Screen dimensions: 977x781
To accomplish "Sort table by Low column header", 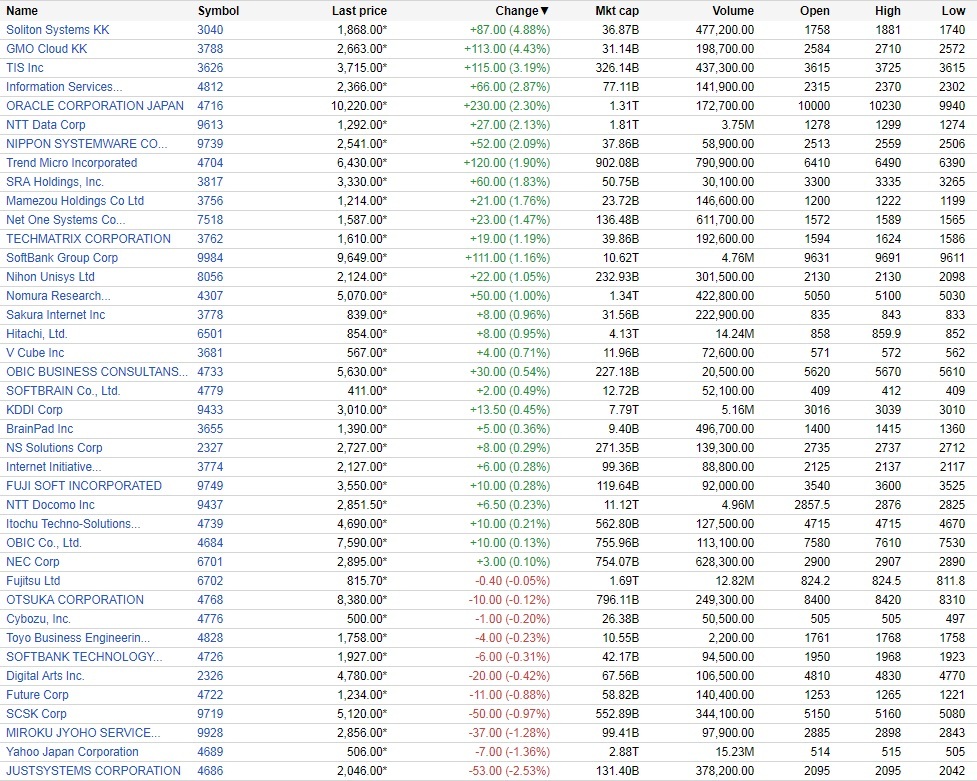I will point(953,11).
